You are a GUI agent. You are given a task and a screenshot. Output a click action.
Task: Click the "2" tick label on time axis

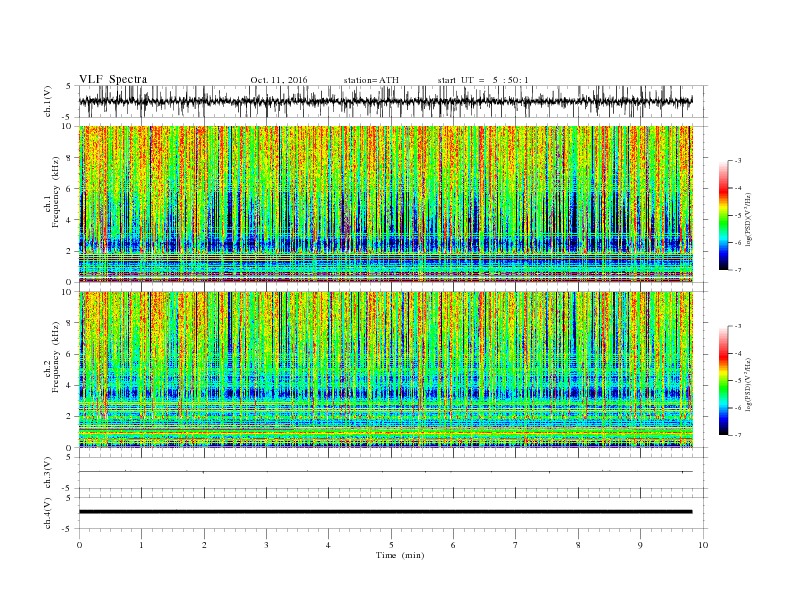[x=204, y=545]
